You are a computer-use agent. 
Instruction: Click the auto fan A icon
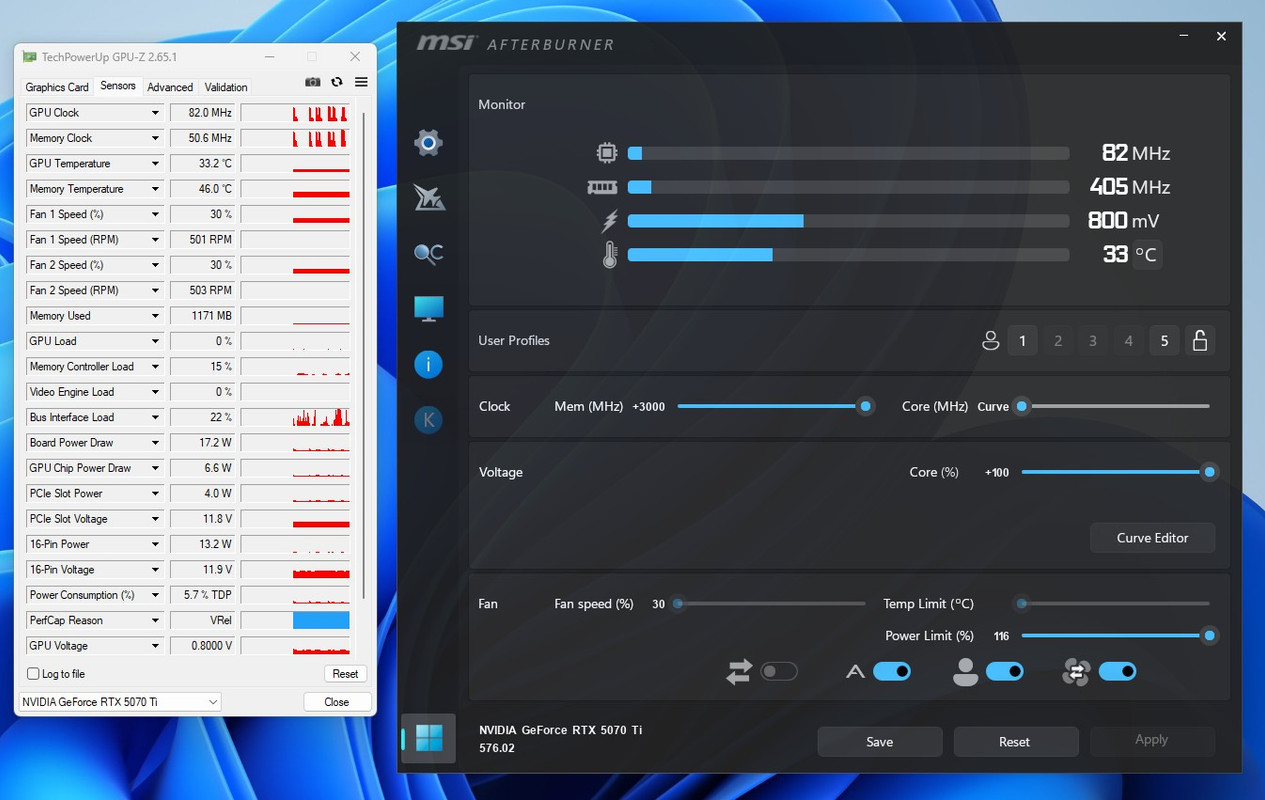coord(855,672)
